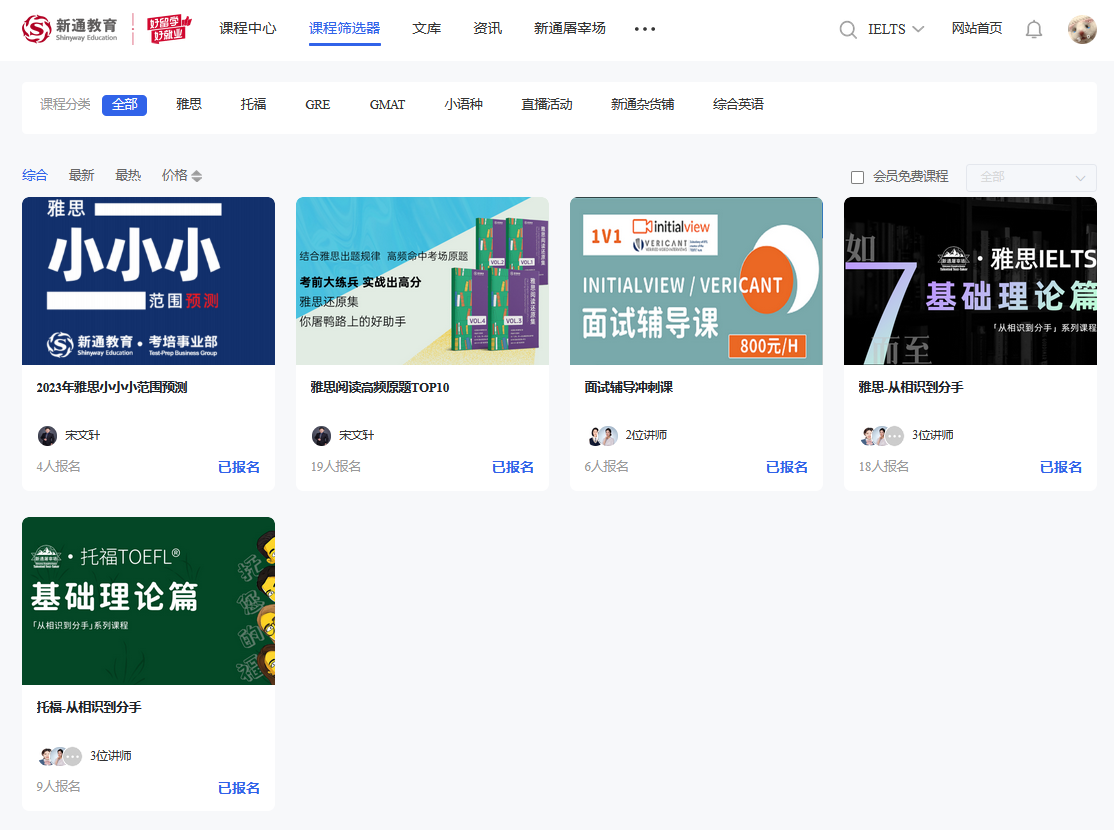The image size is (1114, 830).
Task: Sort courses by 最热
Action: coord(128,176)
